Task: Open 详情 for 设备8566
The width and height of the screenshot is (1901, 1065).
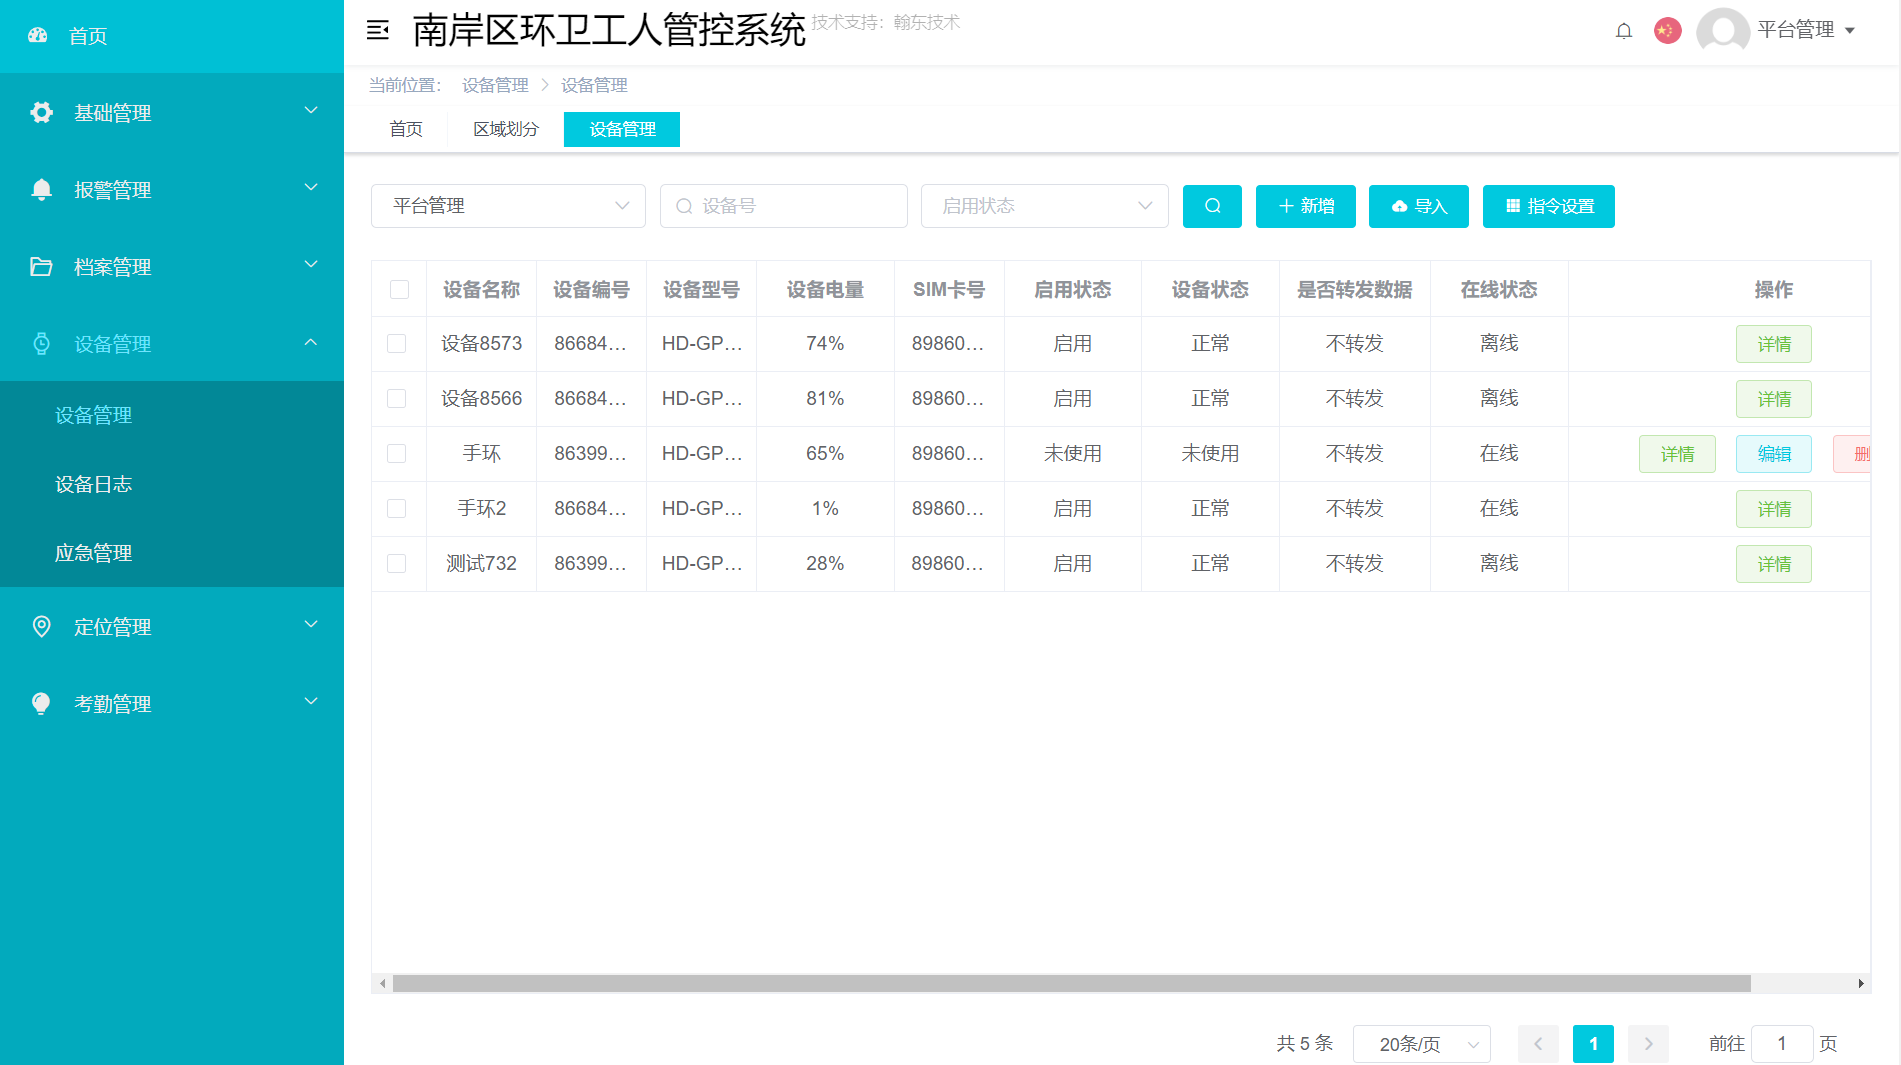Action: click(x=1774, y=399)
